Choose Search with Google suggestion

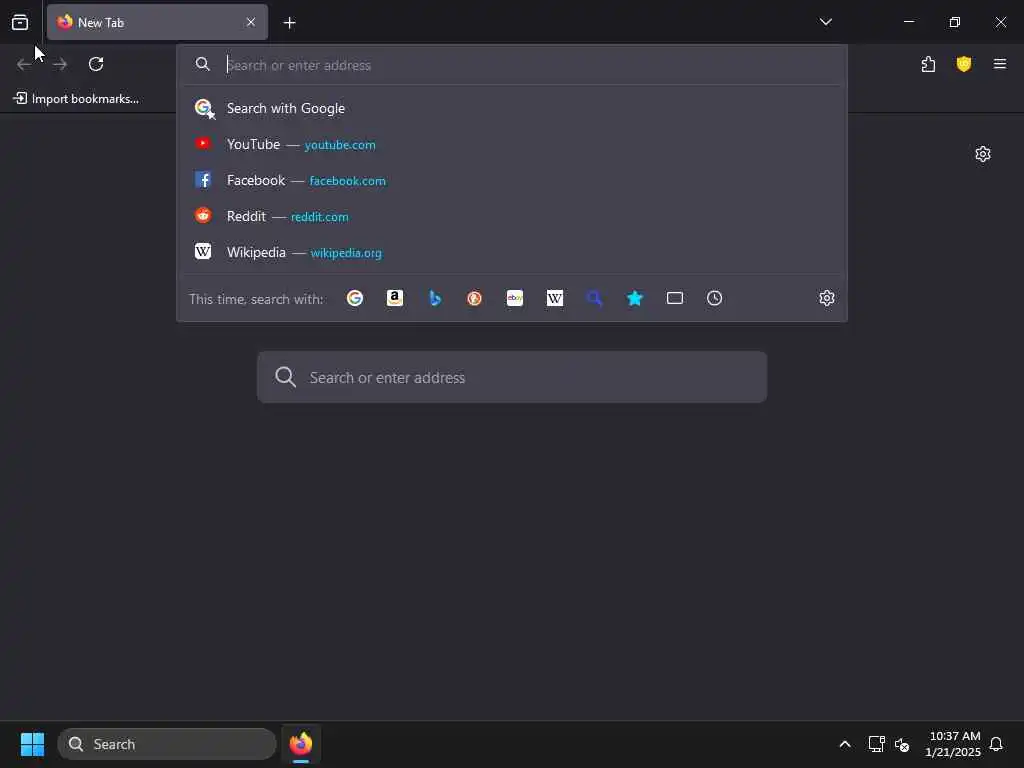pyautogui.click(x=512, y=108)
